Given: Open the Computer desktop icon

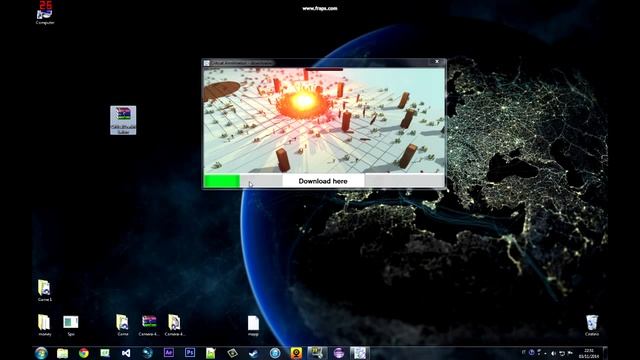Looking at the screenshot, I should tap(45, 12).
